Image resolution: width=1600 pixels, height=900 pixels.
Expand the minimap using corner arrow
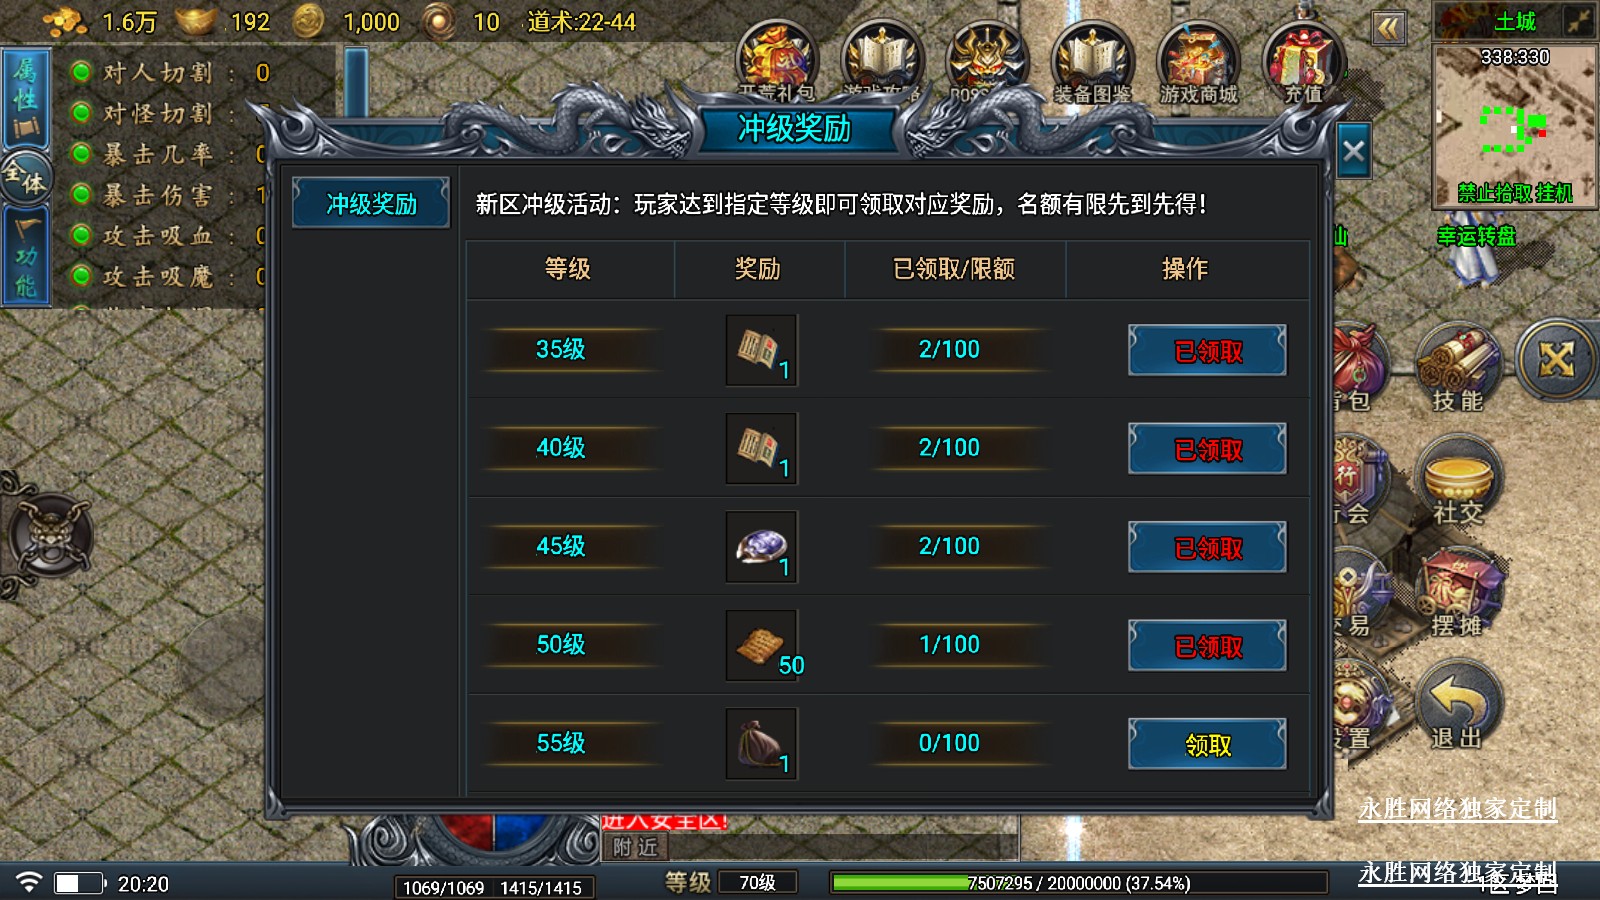pyautogui.click(x=1579, y=21)
